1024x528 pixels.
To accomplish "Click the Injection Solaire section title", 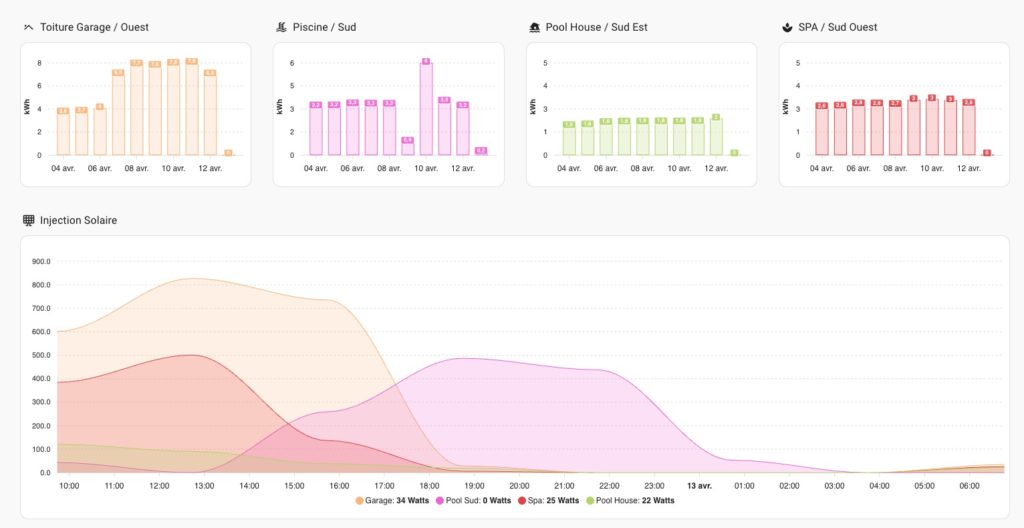I will [x=78, y=220].
